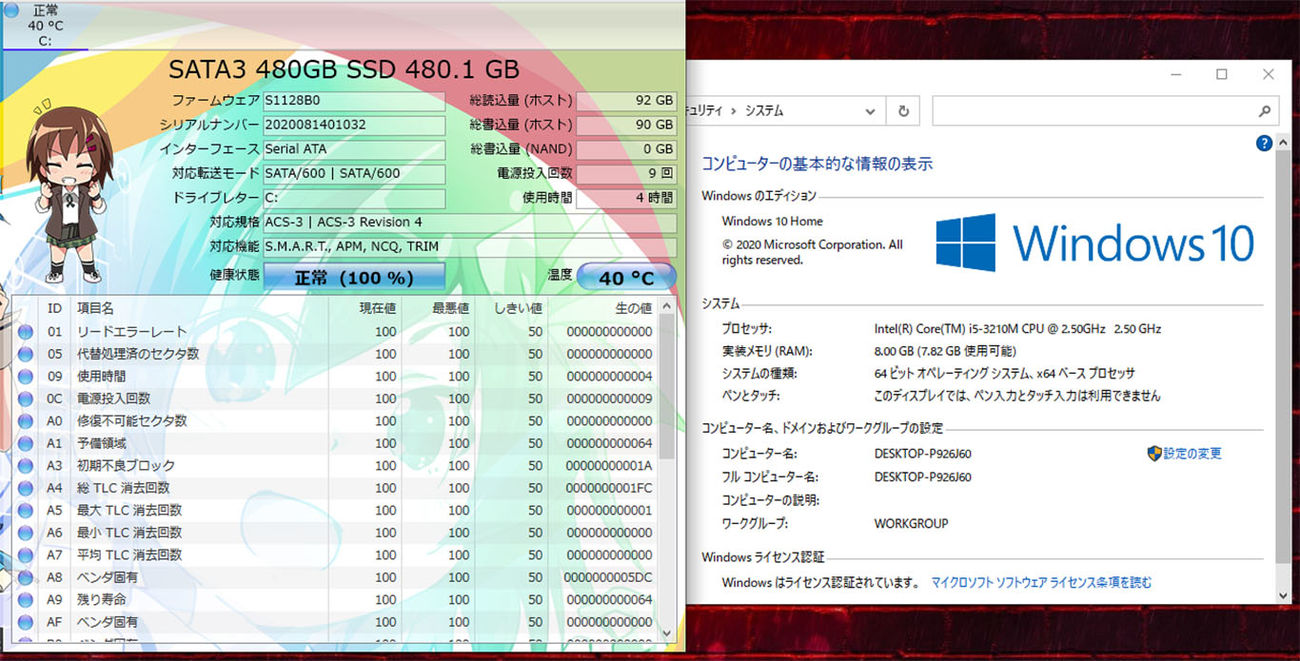Click status icon for row A3 初期不良ブロック

click(x=25, y=466)
